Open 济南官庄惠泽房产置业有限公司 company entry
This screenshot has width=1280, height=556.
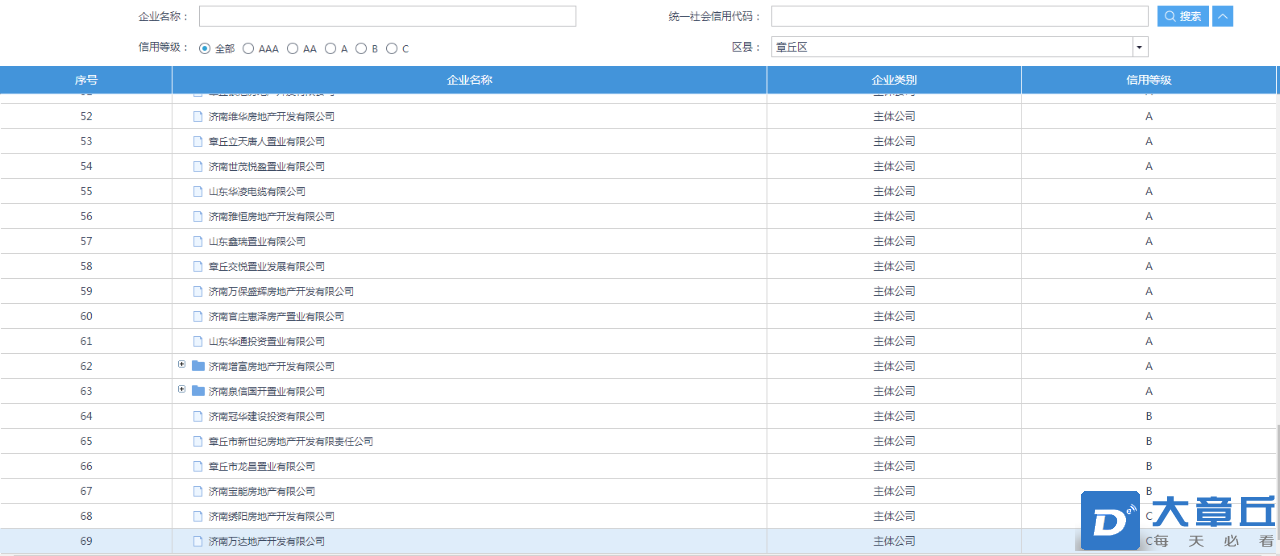[277, 317]
